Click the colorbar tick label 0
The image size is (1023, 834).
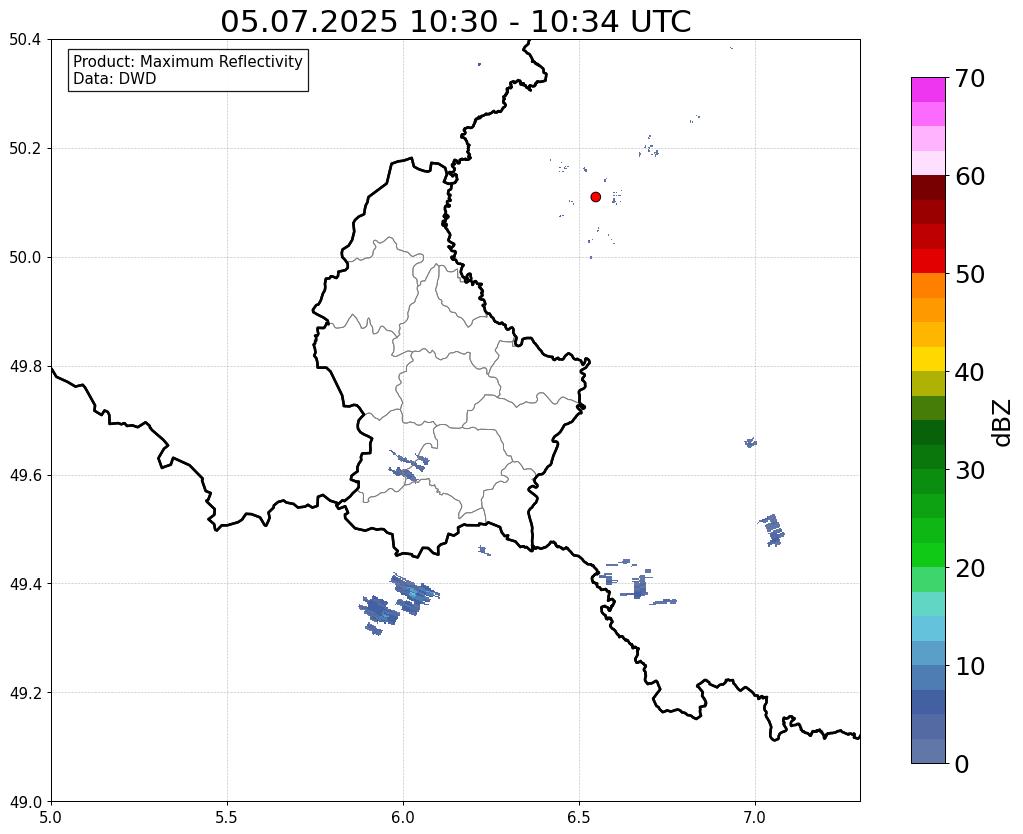tap(962, 764)
